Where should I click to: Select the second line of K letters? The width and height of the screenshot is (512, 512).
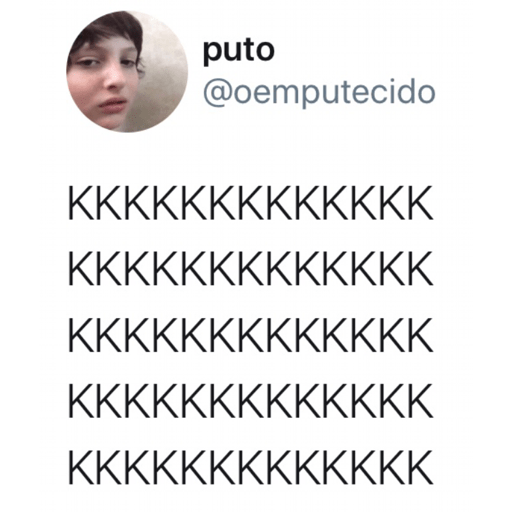(251, 269)
